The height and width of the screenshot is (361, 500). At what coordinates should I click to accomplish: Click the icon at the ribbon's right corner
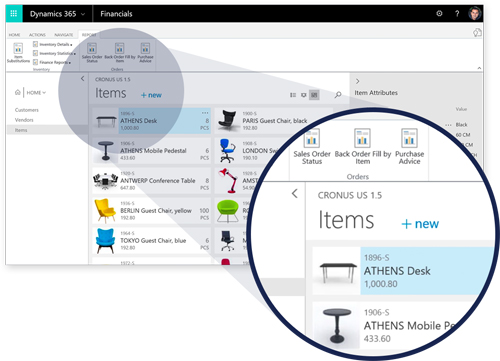pyautogui.click(x=477, y=33)
